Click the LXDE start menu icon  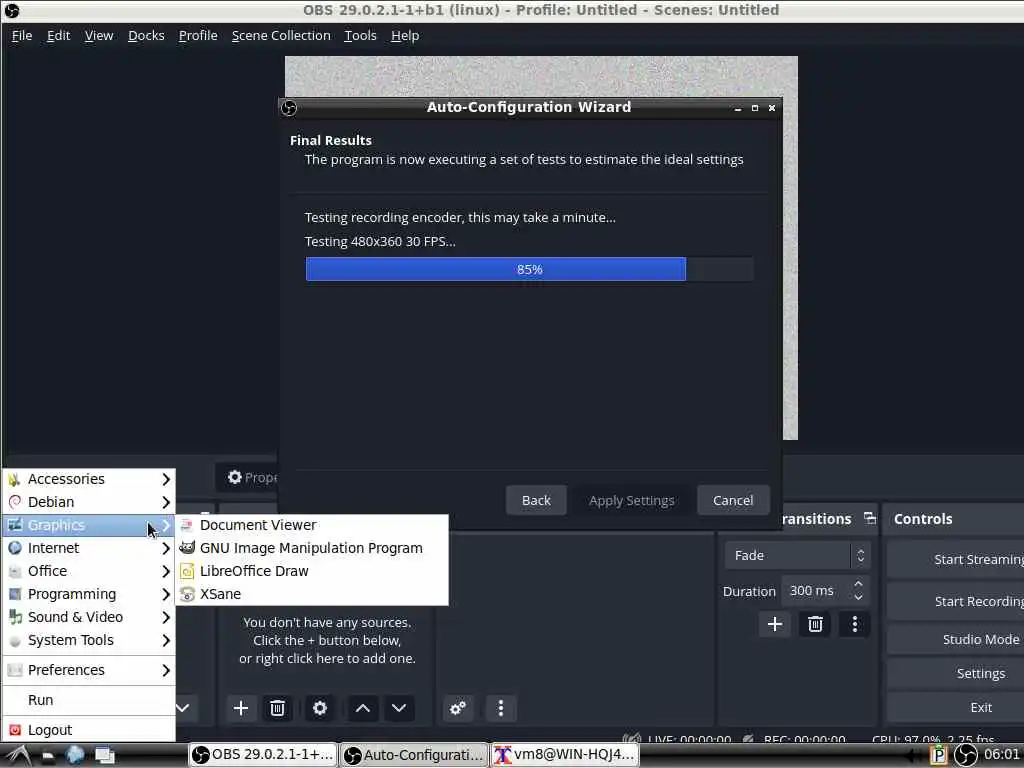click(x=17, y=755)
